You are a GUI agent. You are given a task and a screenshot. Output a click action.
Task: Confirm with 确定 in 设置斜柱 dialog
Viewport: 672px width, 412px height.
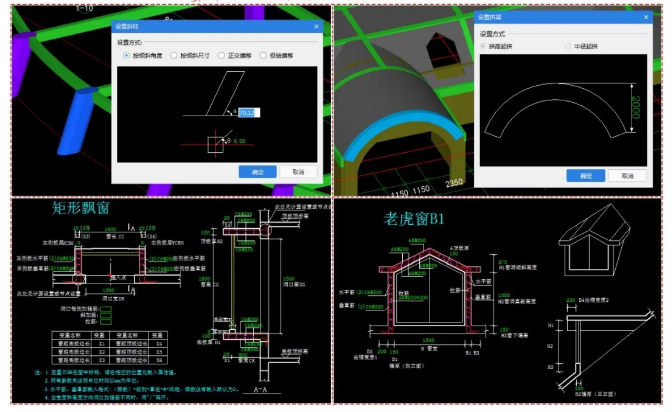coord(258,172)
